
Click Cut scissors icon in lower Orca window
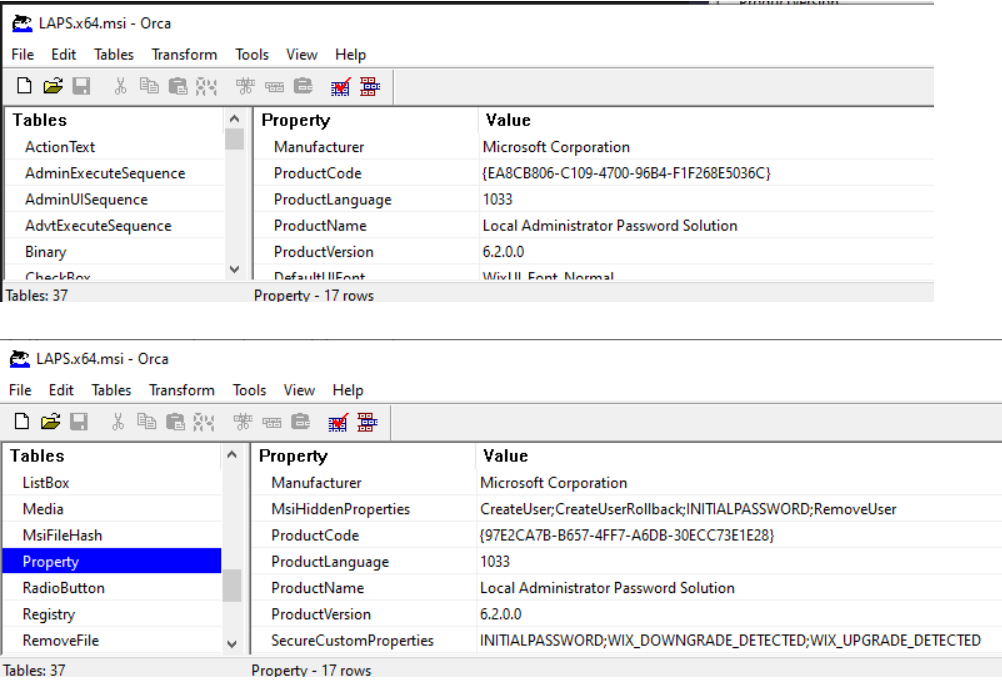118,422
